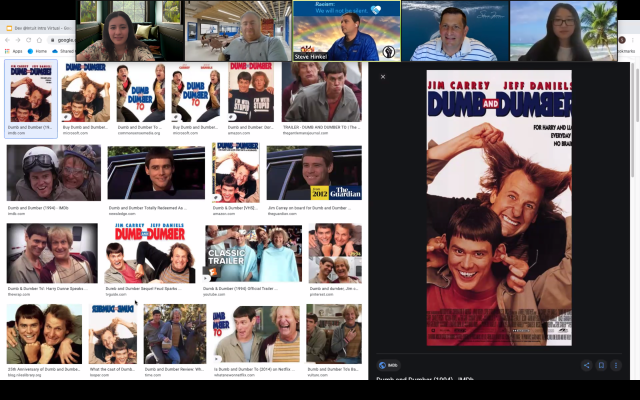Click the product tag badge on the VHS image
Viewport: 640px width, 400px height.
216,198
